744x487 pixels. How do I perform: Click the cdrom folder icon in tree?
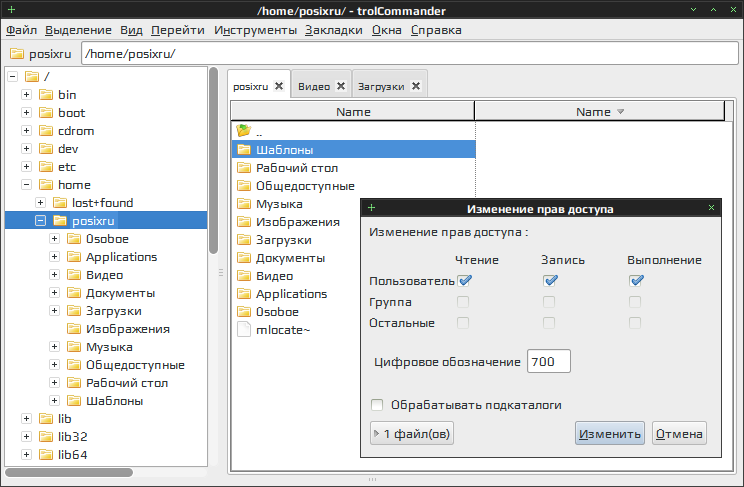point(46,131)
